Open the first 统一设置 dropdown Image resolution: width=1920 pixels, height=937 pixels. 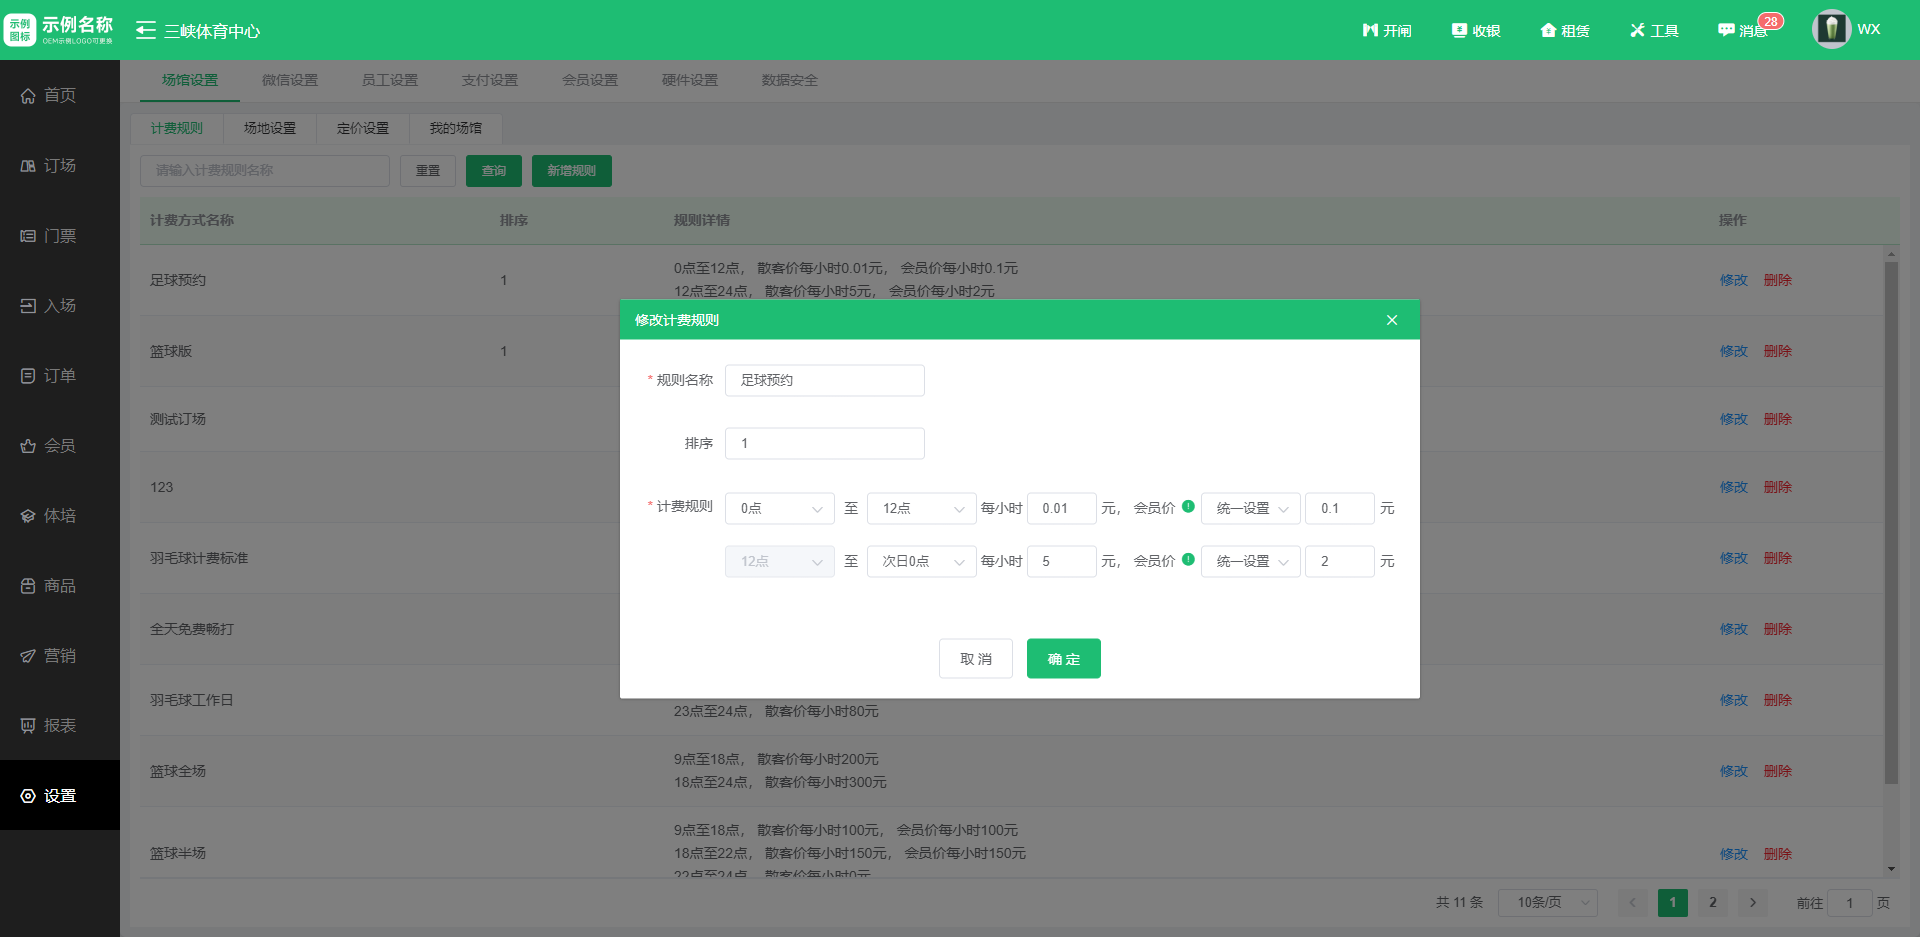[1250, 508]
